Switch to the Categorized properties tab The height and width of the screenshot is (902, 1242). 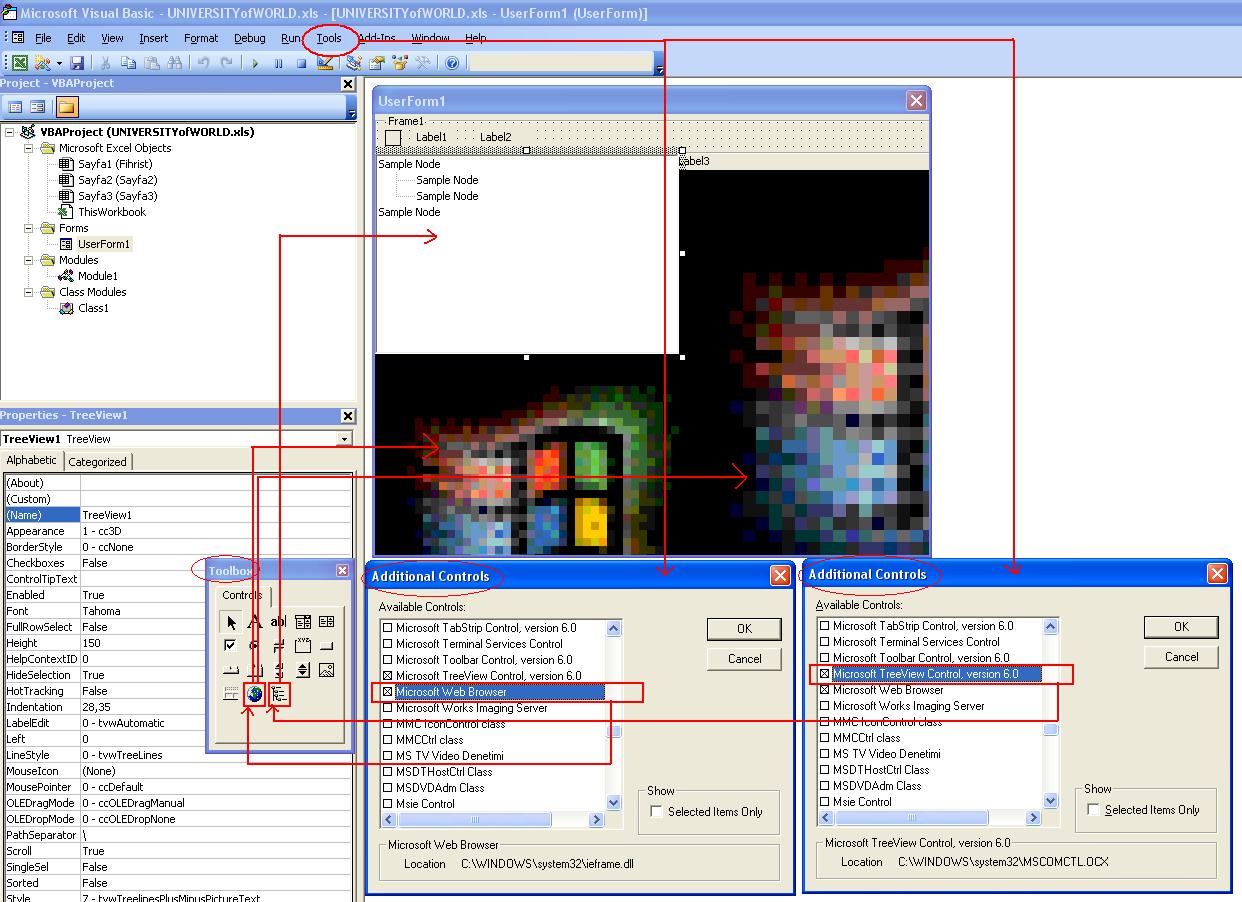click(97, 462)
